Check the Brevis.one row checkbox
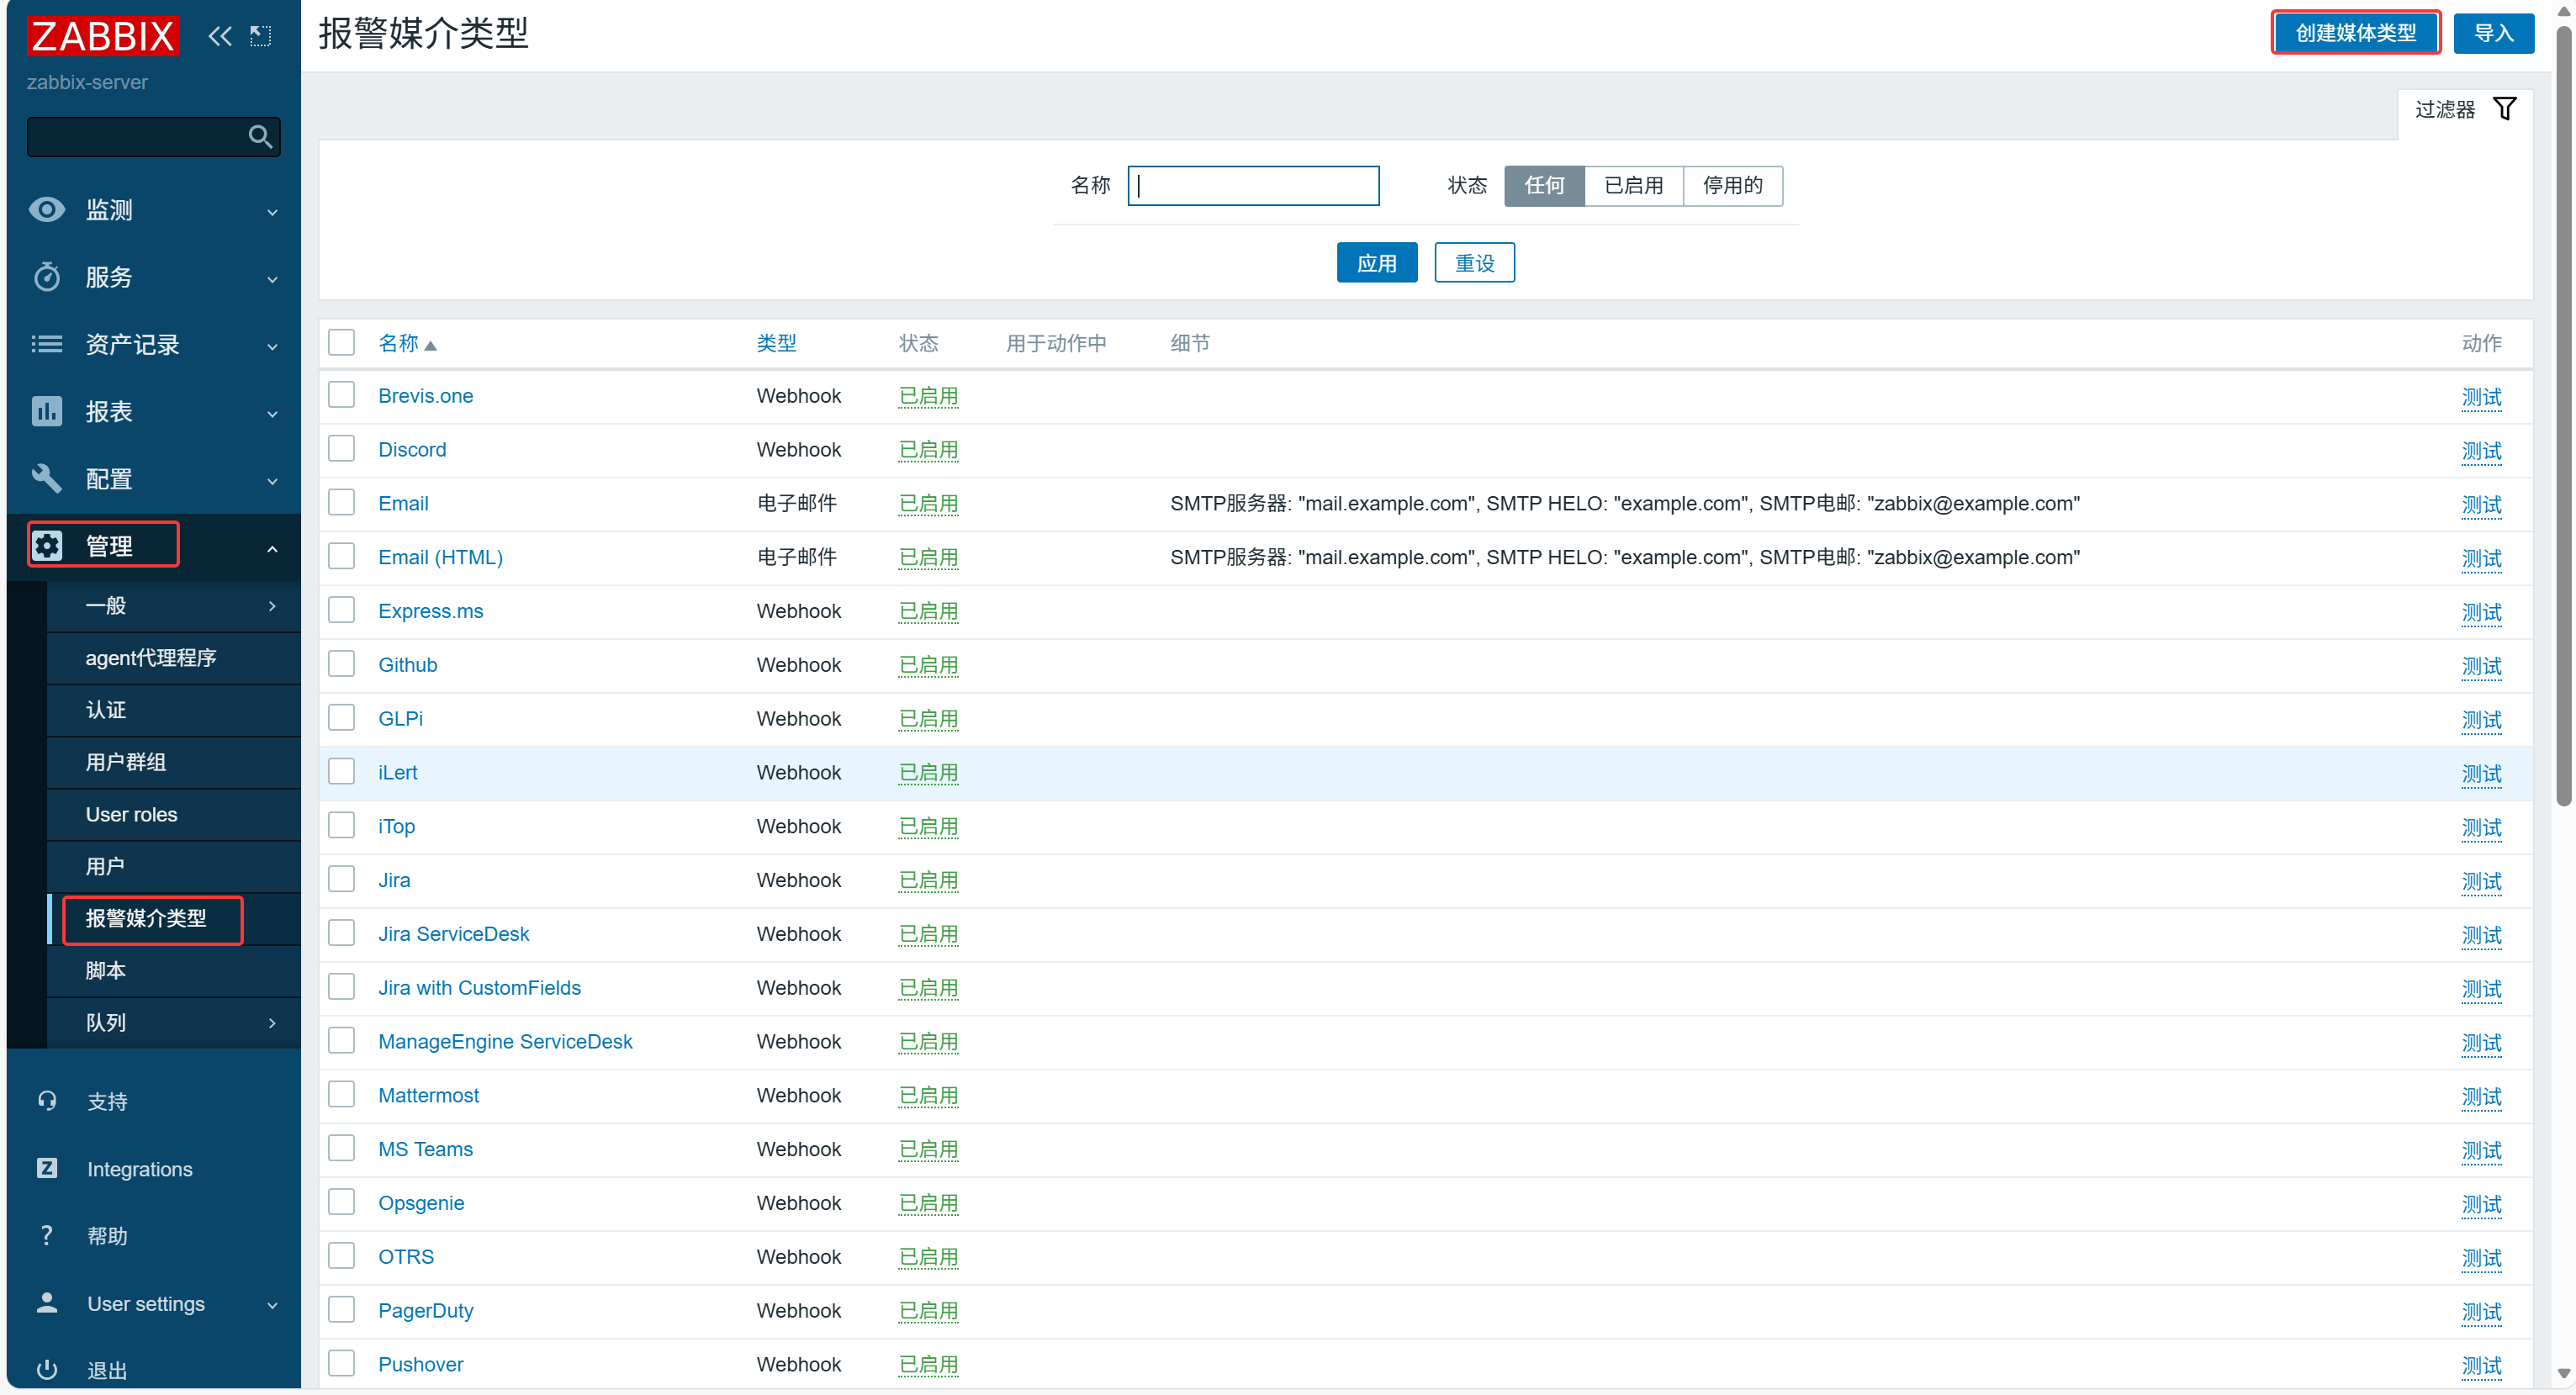 (x=342, y=394)
